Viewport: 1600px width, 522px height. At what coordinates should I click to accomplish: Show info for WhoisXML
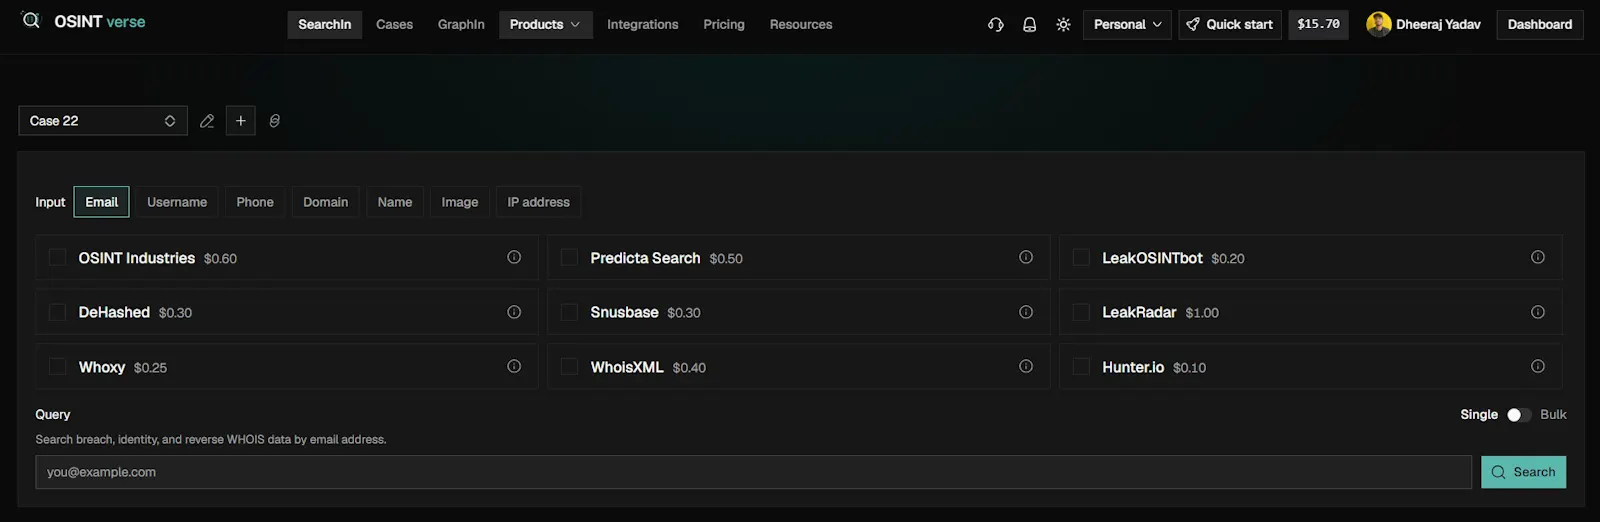click(1026, 366)
